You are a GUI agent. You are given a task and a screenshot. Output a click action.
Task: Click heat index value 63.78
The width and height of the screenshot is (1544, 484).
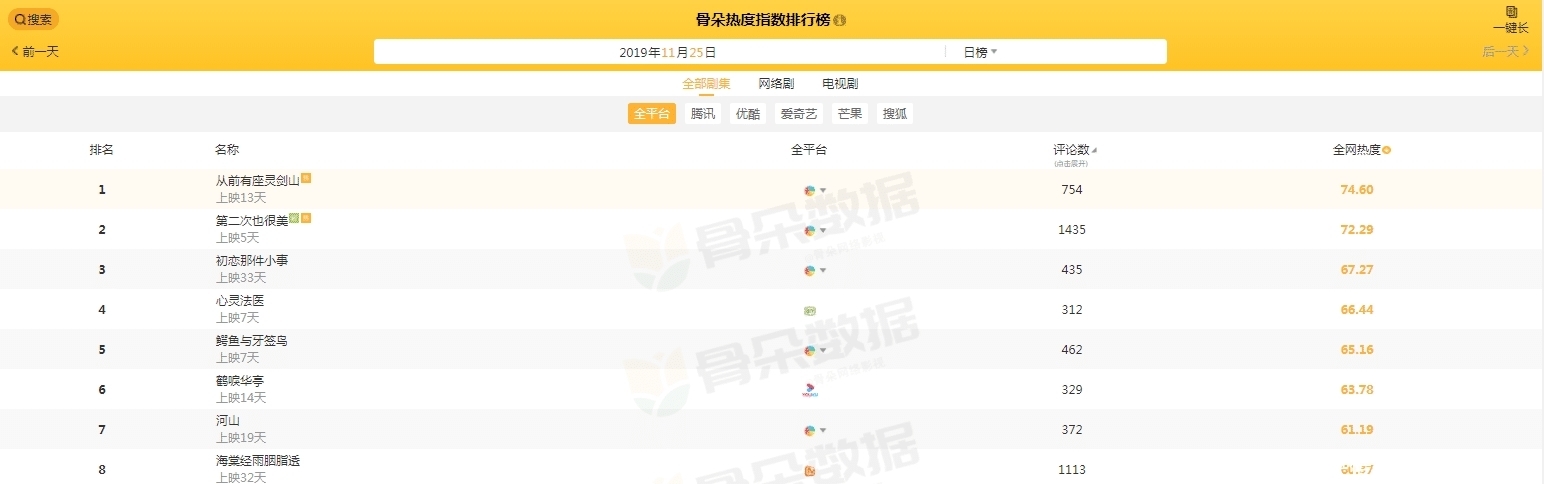[x=1357, y=390]
